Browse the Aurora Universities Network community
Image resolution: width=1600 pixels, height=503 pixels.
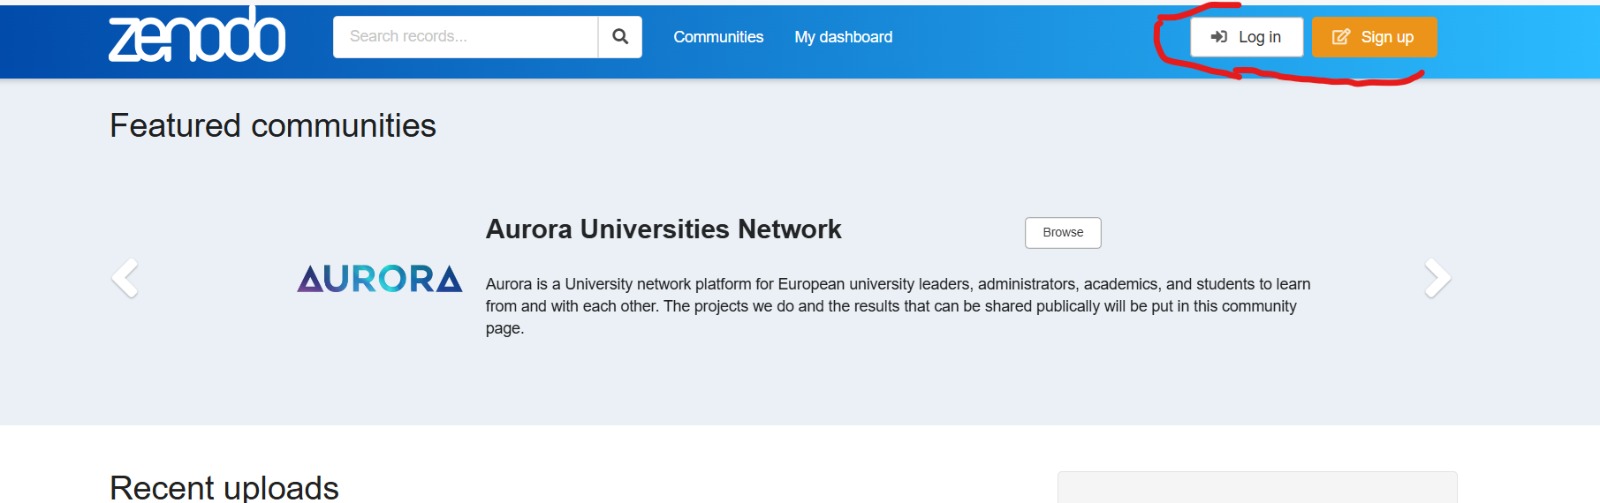(x=1062, y=232)
